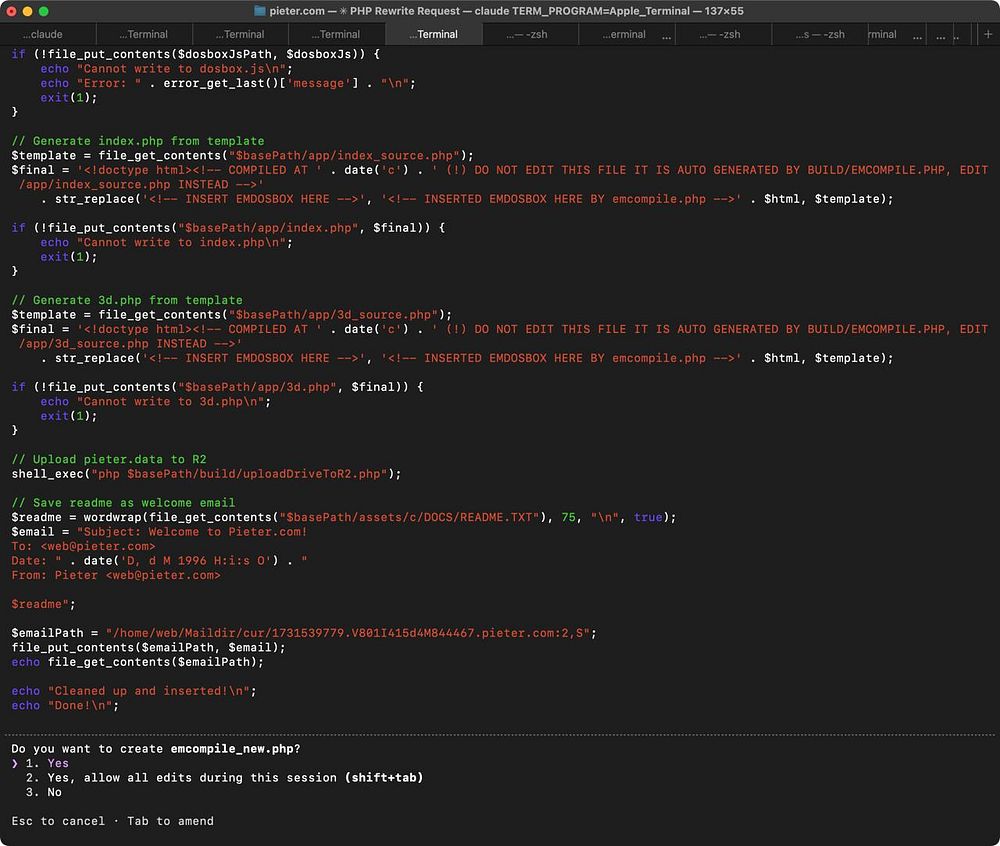Image resolution: width=1000 pixels, height=846 pixels.
Task: Click the "Esc to cancel" hint text
Action: click(x=58, y=821)
